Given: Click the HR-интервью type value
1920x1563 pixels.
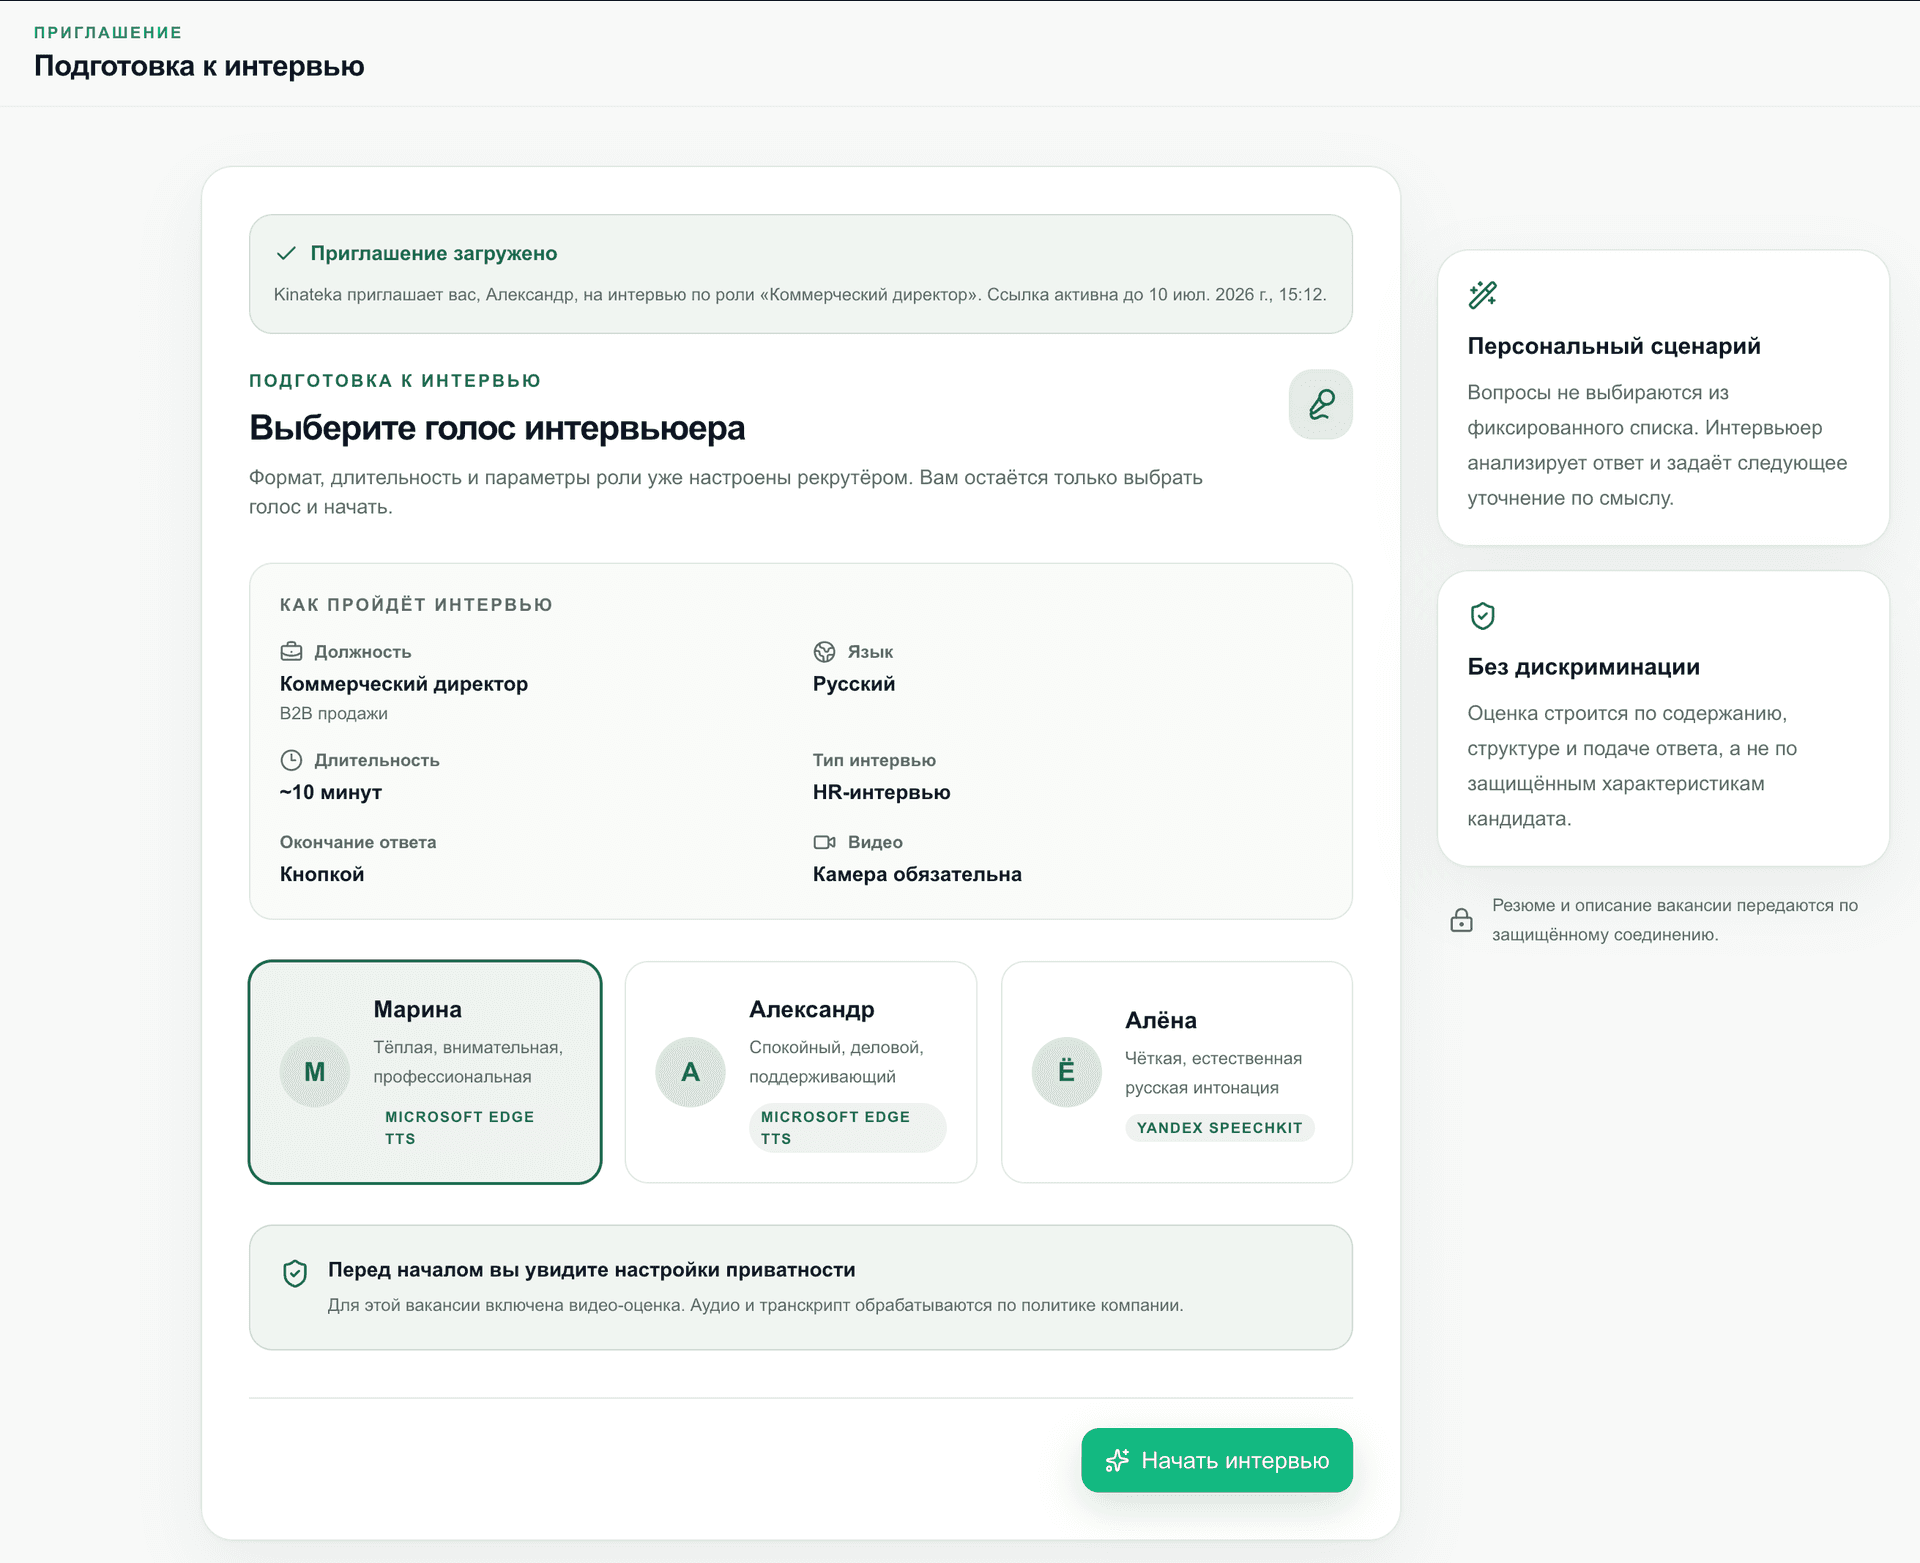Looking at the screenshot, I should tap(882, 792).
